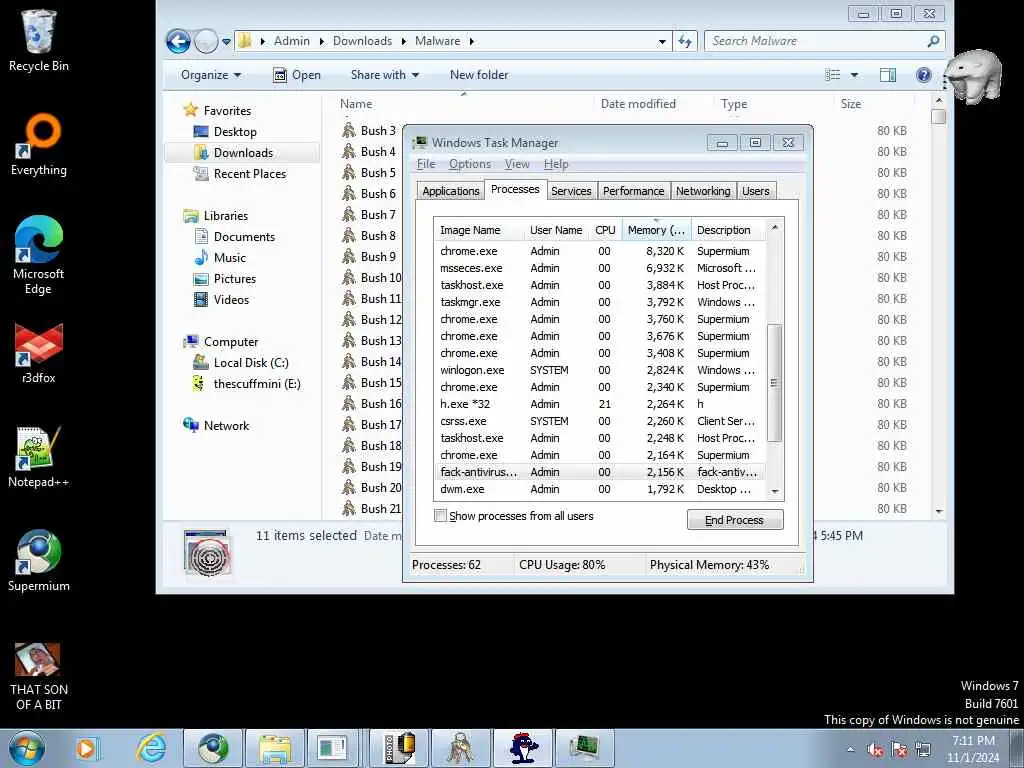Open Microsoft Edge from the desktop
This screenshot has height=768, width=1024.
point(39,255)
